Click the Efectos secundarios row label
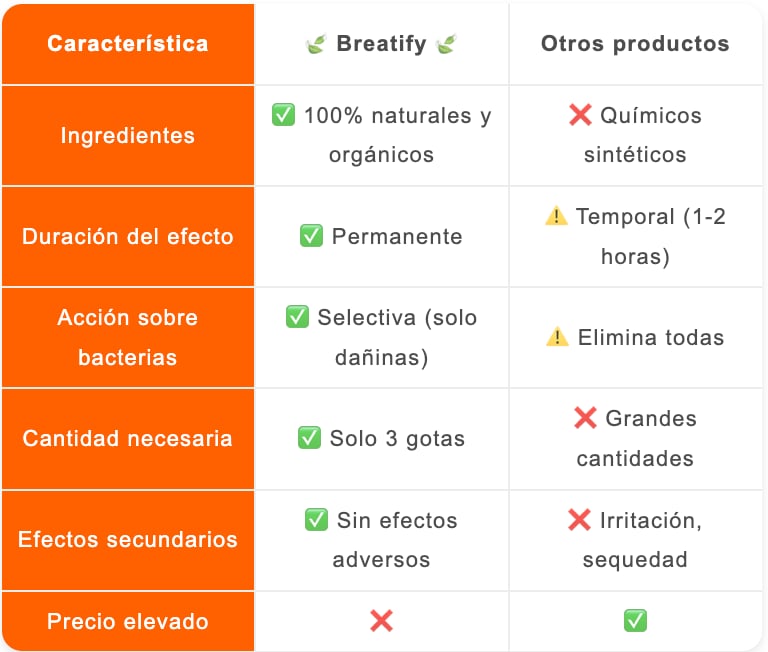This screenshot has width=768, height=652. click(x=128, y=540)
